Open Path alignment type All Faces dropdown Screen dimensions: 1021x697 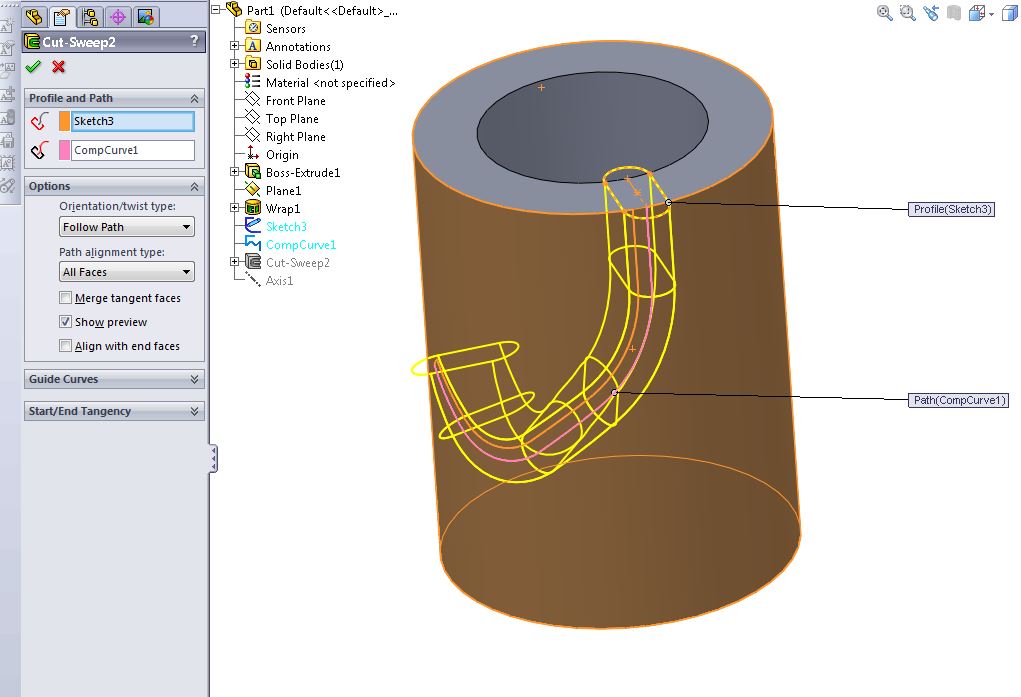click(127, 272)
